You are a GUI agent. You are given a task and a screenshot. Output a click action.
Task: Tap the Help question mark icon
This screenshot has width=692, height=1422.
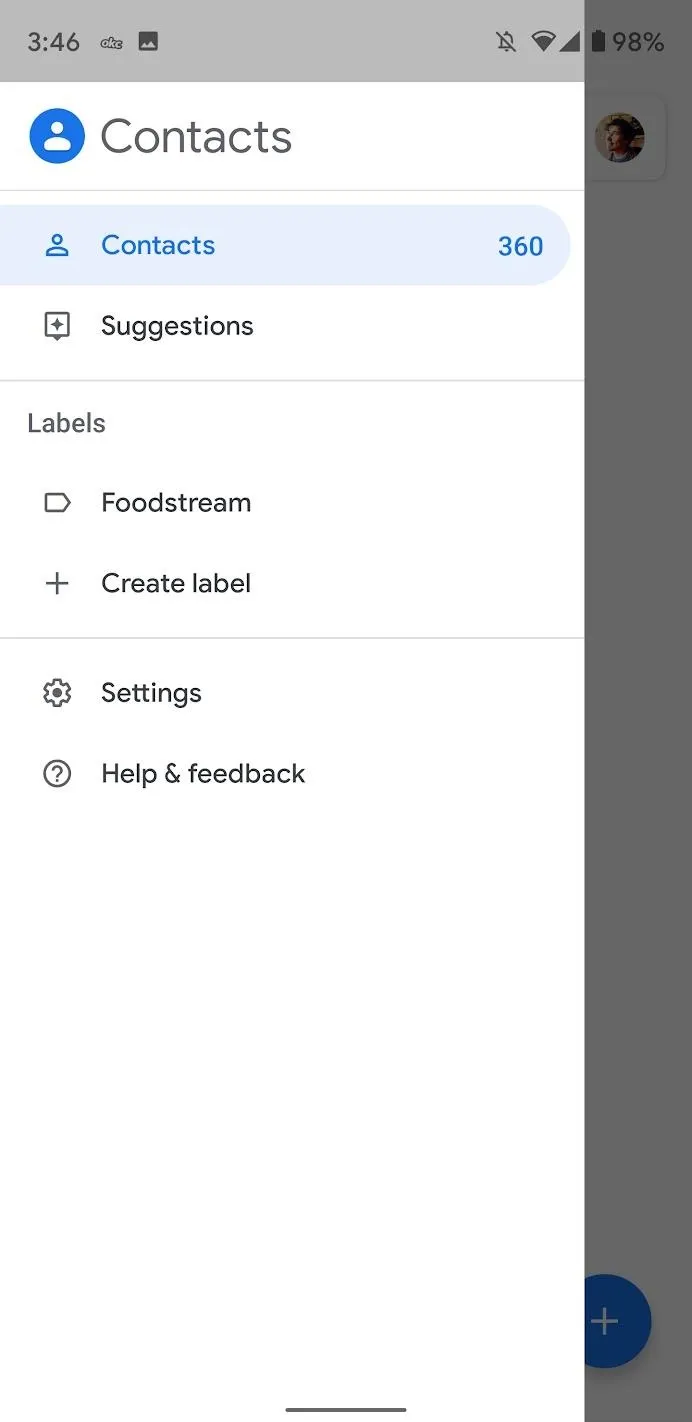pos(57,773)
